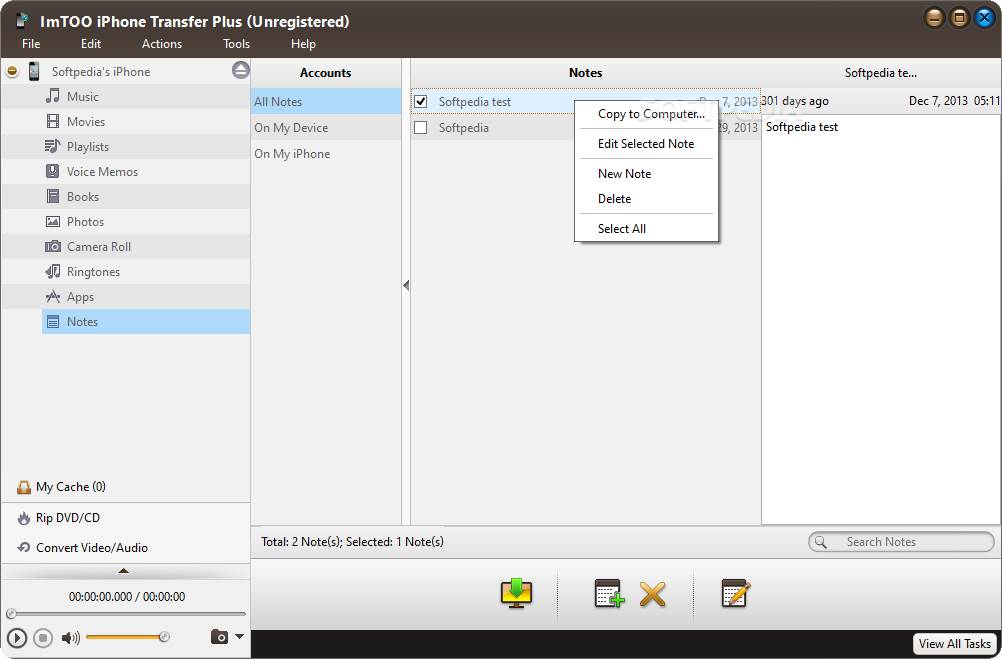Open Camera Roll category label
This screenshot has height=659, width=1002.
(99, 247)
